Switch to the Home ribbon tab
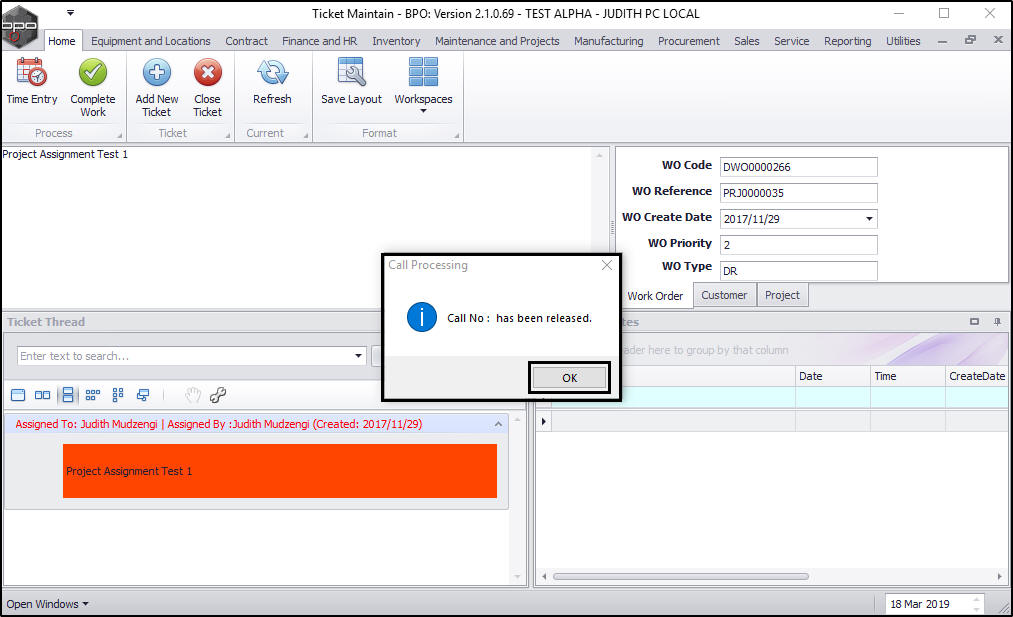1013x617 pixels. [61, 41]
